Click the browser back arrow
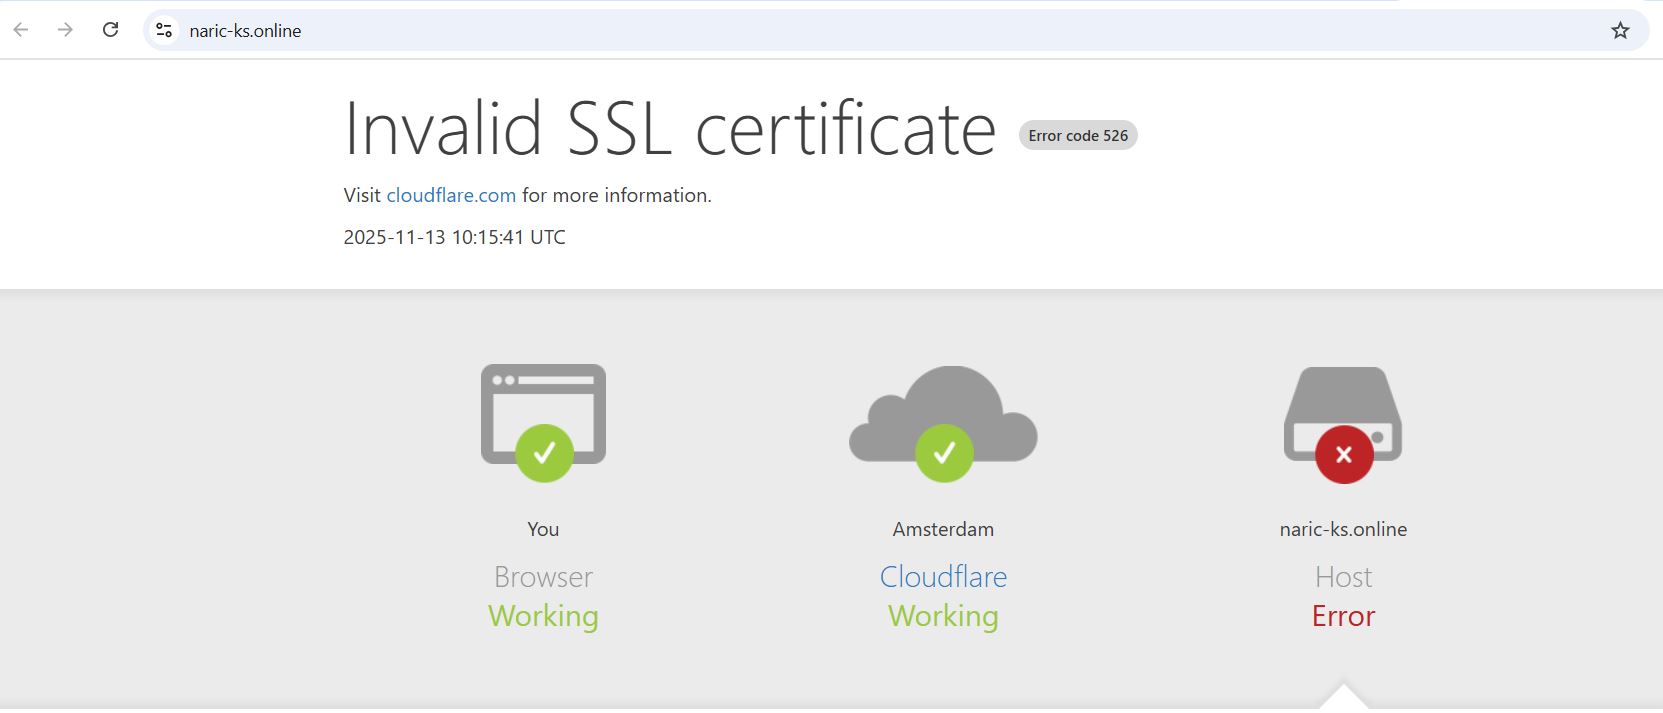The height and width of the screenshot is (713, 1663). click(21, 30)
